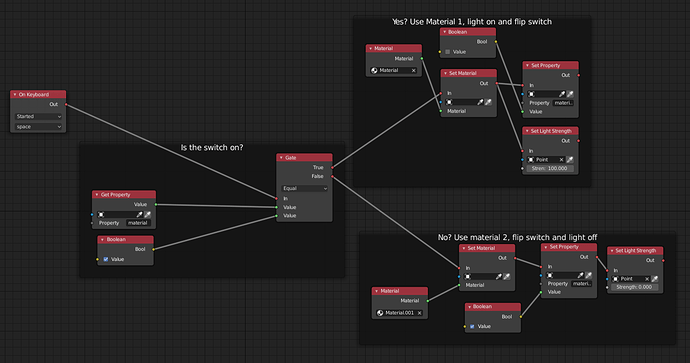Open the Started dropdown in On Keyboard node
Screen dimensions: 690x363
[38, 117]
